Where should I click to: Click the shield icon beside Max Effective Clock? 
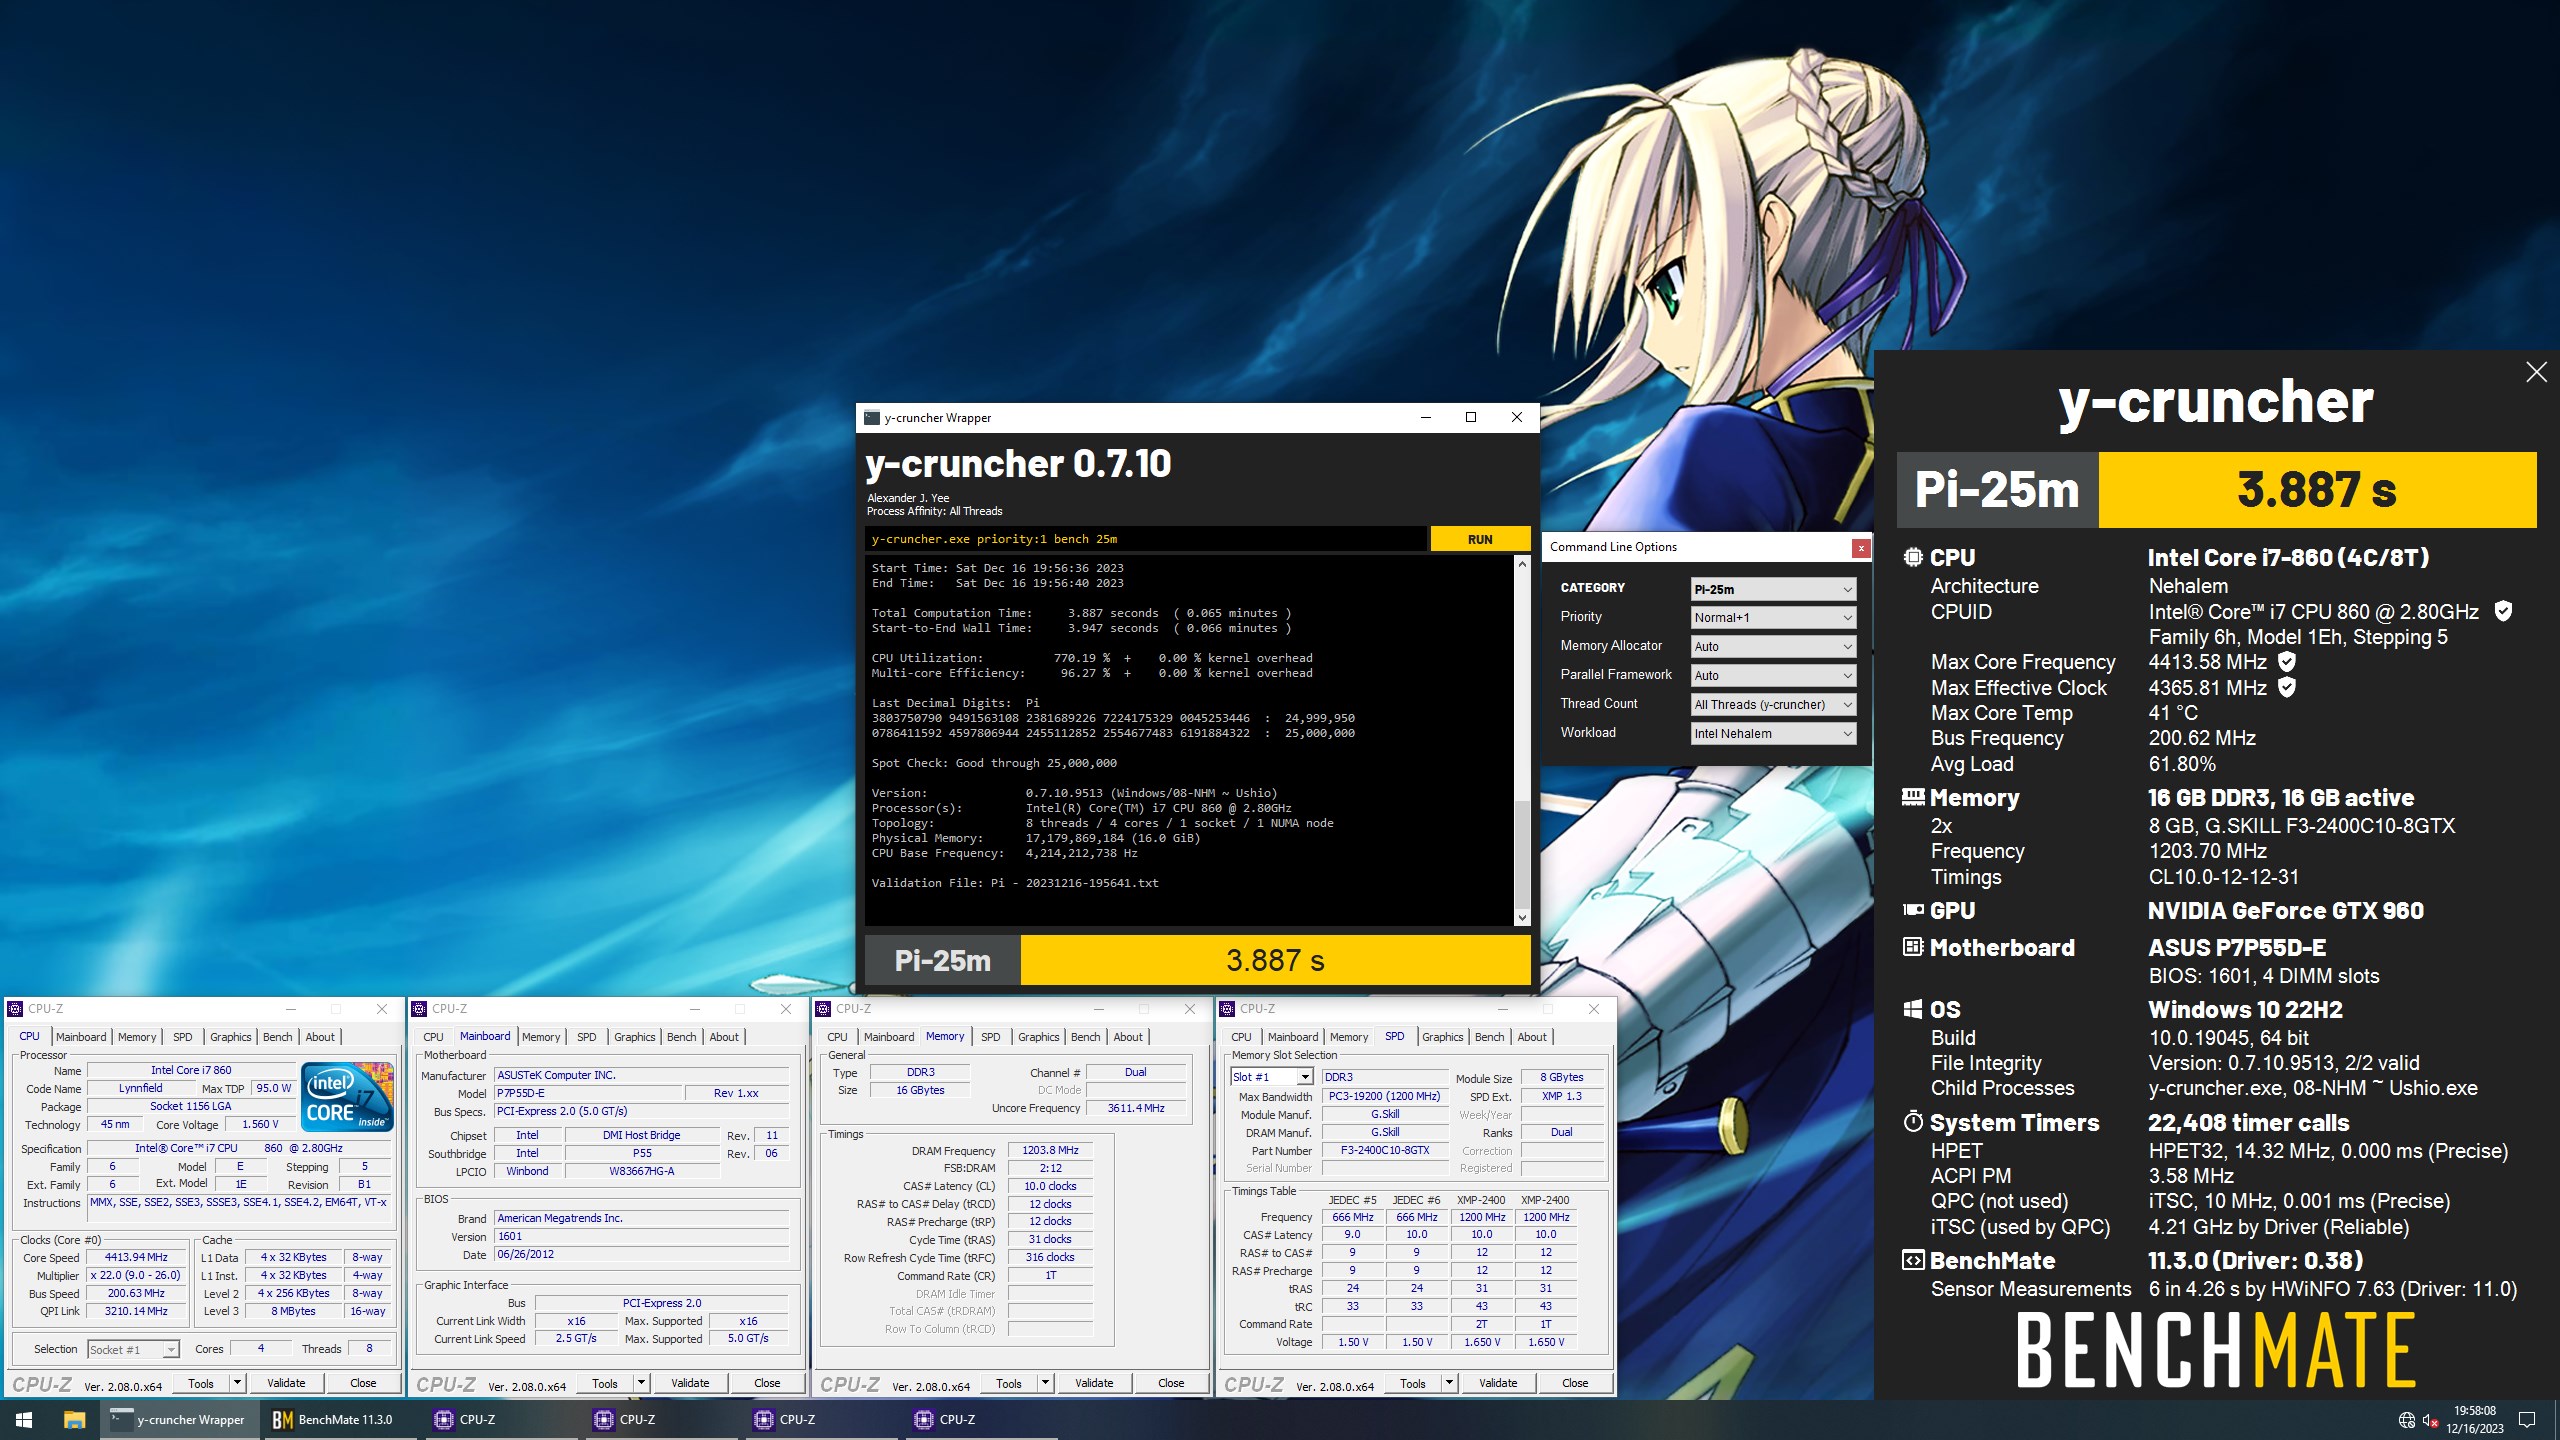tap(2287, 687)
